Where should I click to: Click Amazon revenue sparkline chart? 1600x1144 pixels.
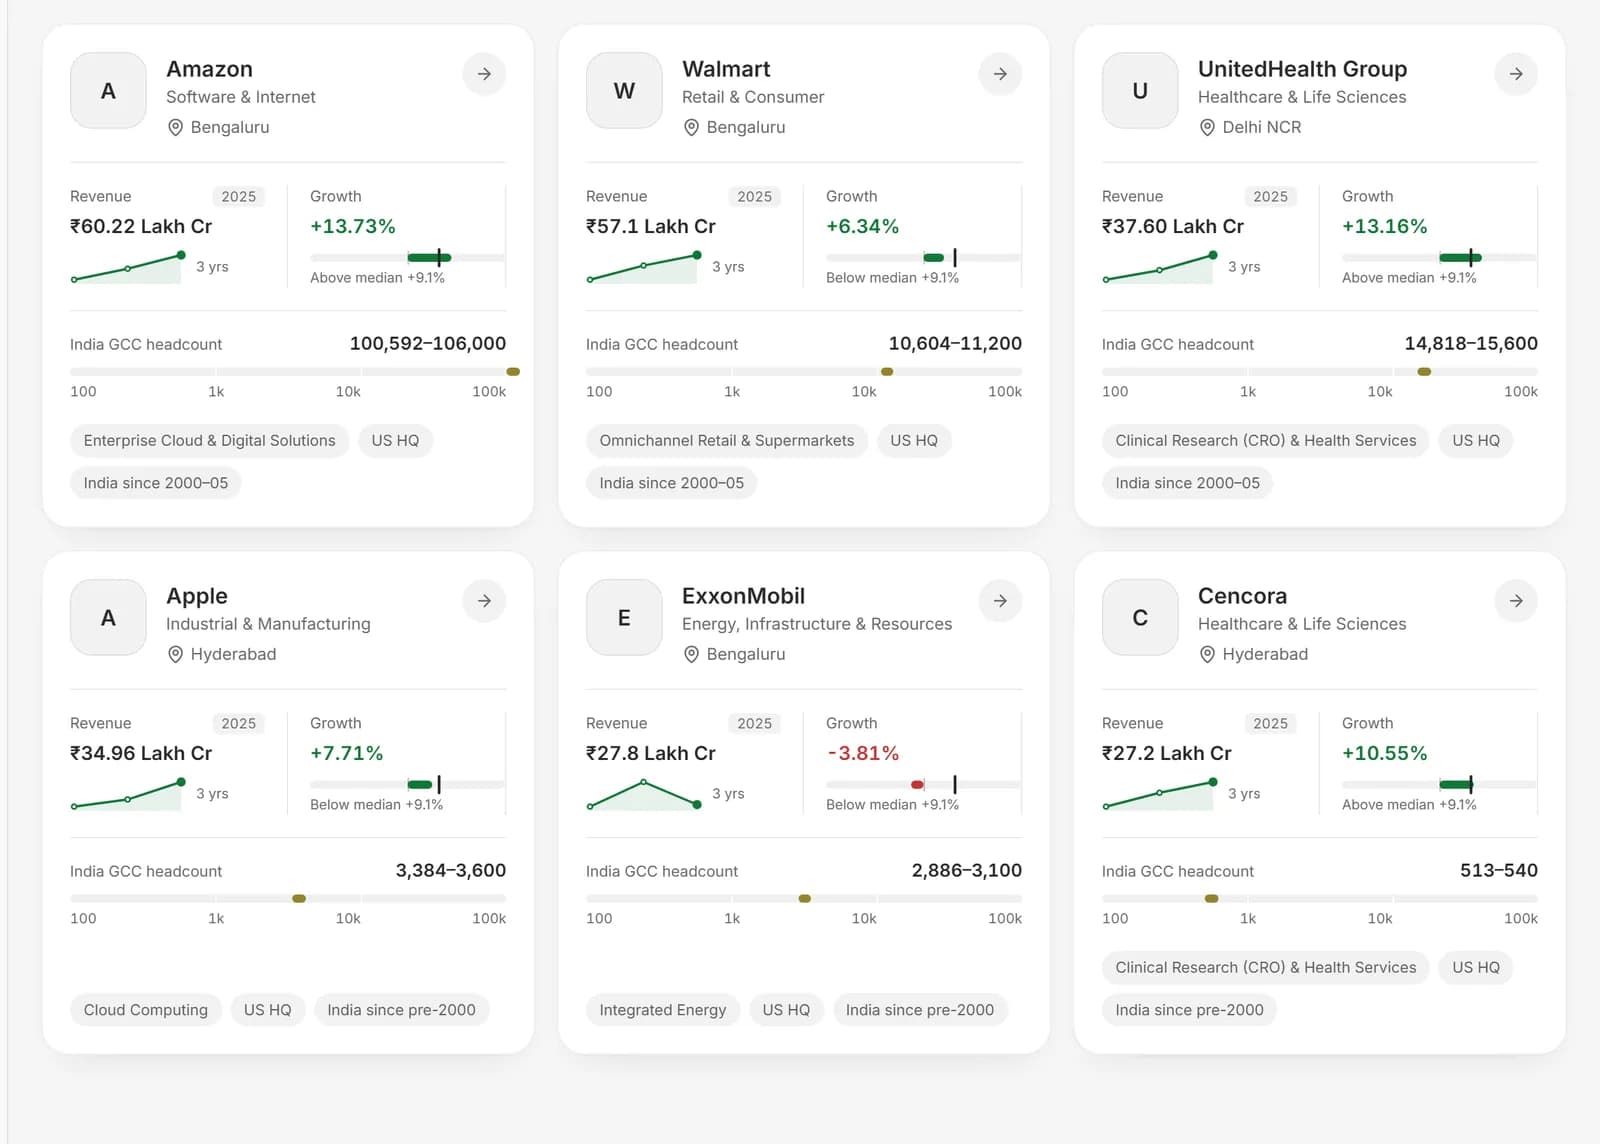127,268
